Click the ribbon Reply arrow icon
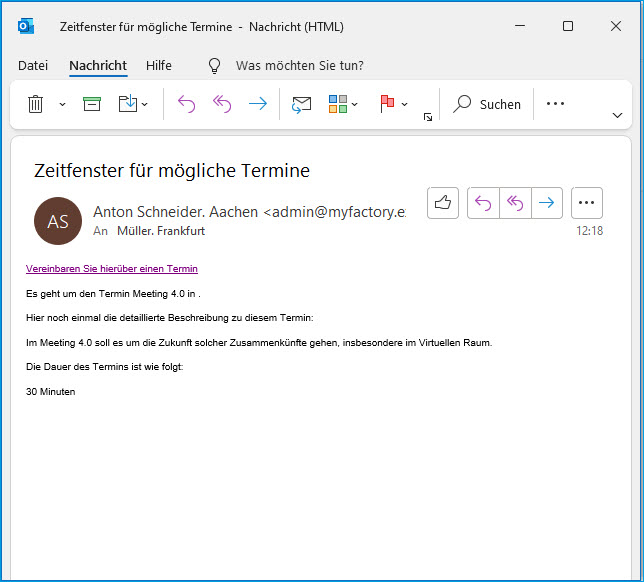The height and width of the screenshot is (582, 644). 186,104
